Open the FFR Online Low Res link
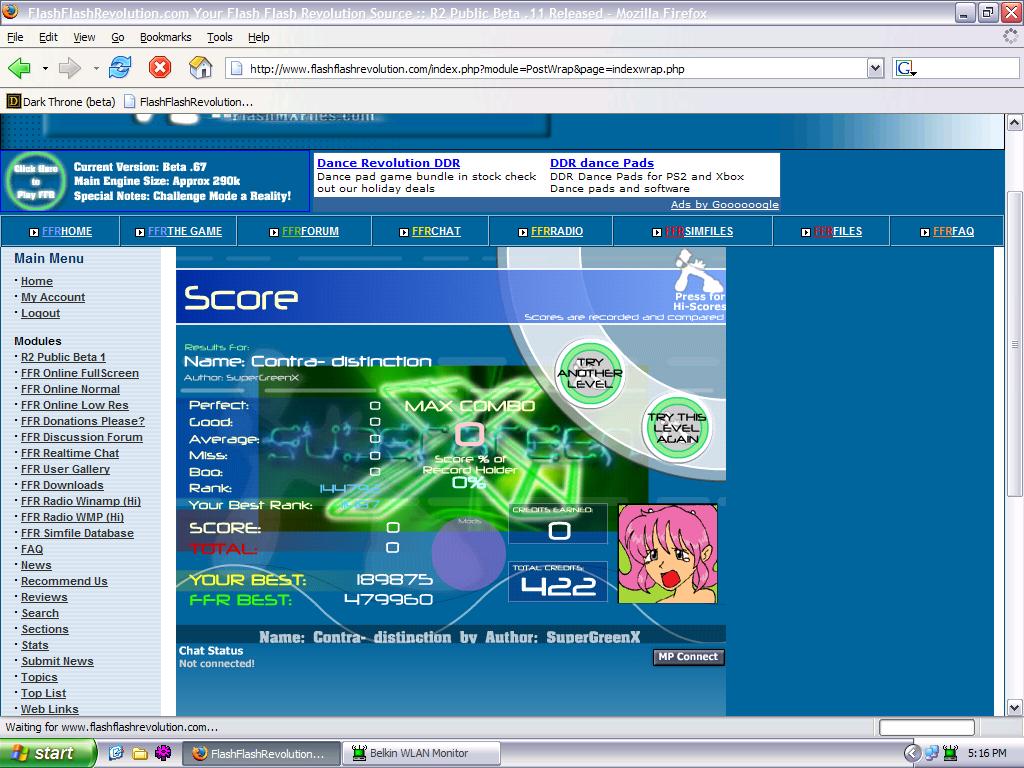 (x=74, y=405)
